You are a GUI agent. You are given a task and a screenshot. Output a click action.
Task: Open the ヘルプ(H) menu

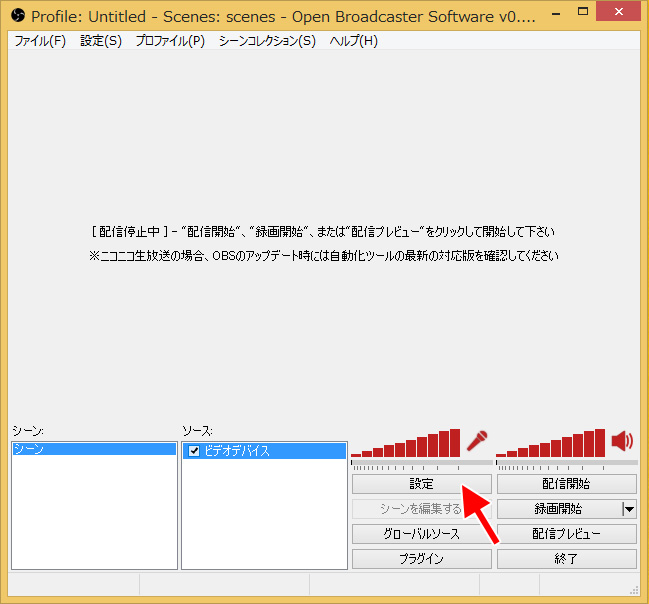pos(353,41)
